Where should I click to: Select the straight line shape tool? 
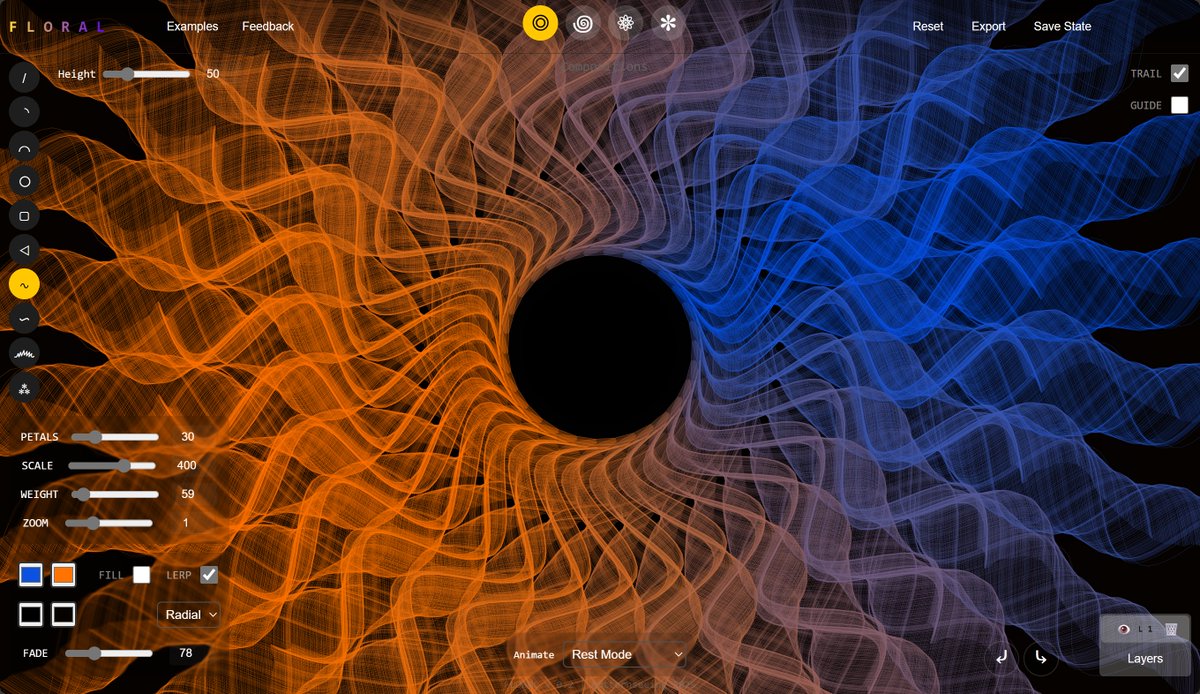(x=25, y=78)
